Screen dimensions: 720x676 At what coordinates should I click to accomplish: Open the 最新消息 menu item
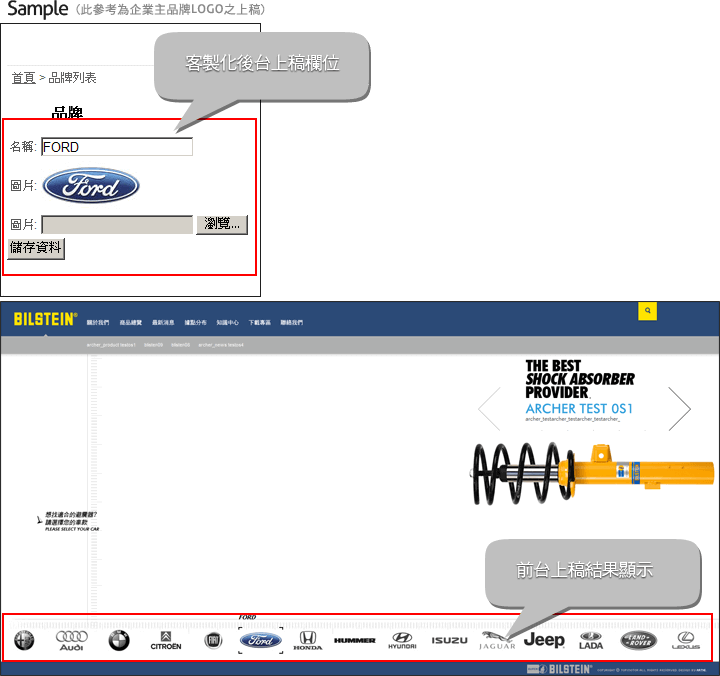(163, 323)
